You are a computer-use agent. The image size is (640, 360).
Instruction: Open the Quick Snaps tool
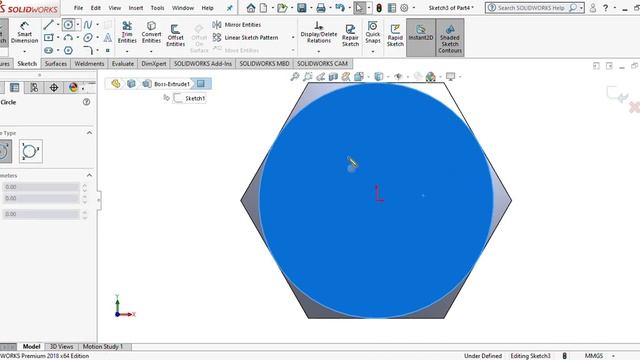click(x=373, y=32)
